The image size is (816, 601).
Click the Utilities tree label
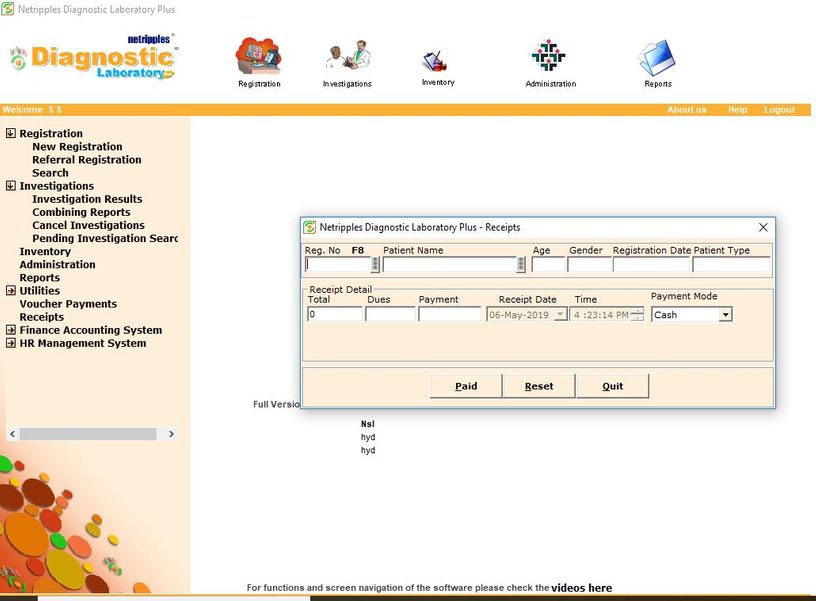[40, 291]
